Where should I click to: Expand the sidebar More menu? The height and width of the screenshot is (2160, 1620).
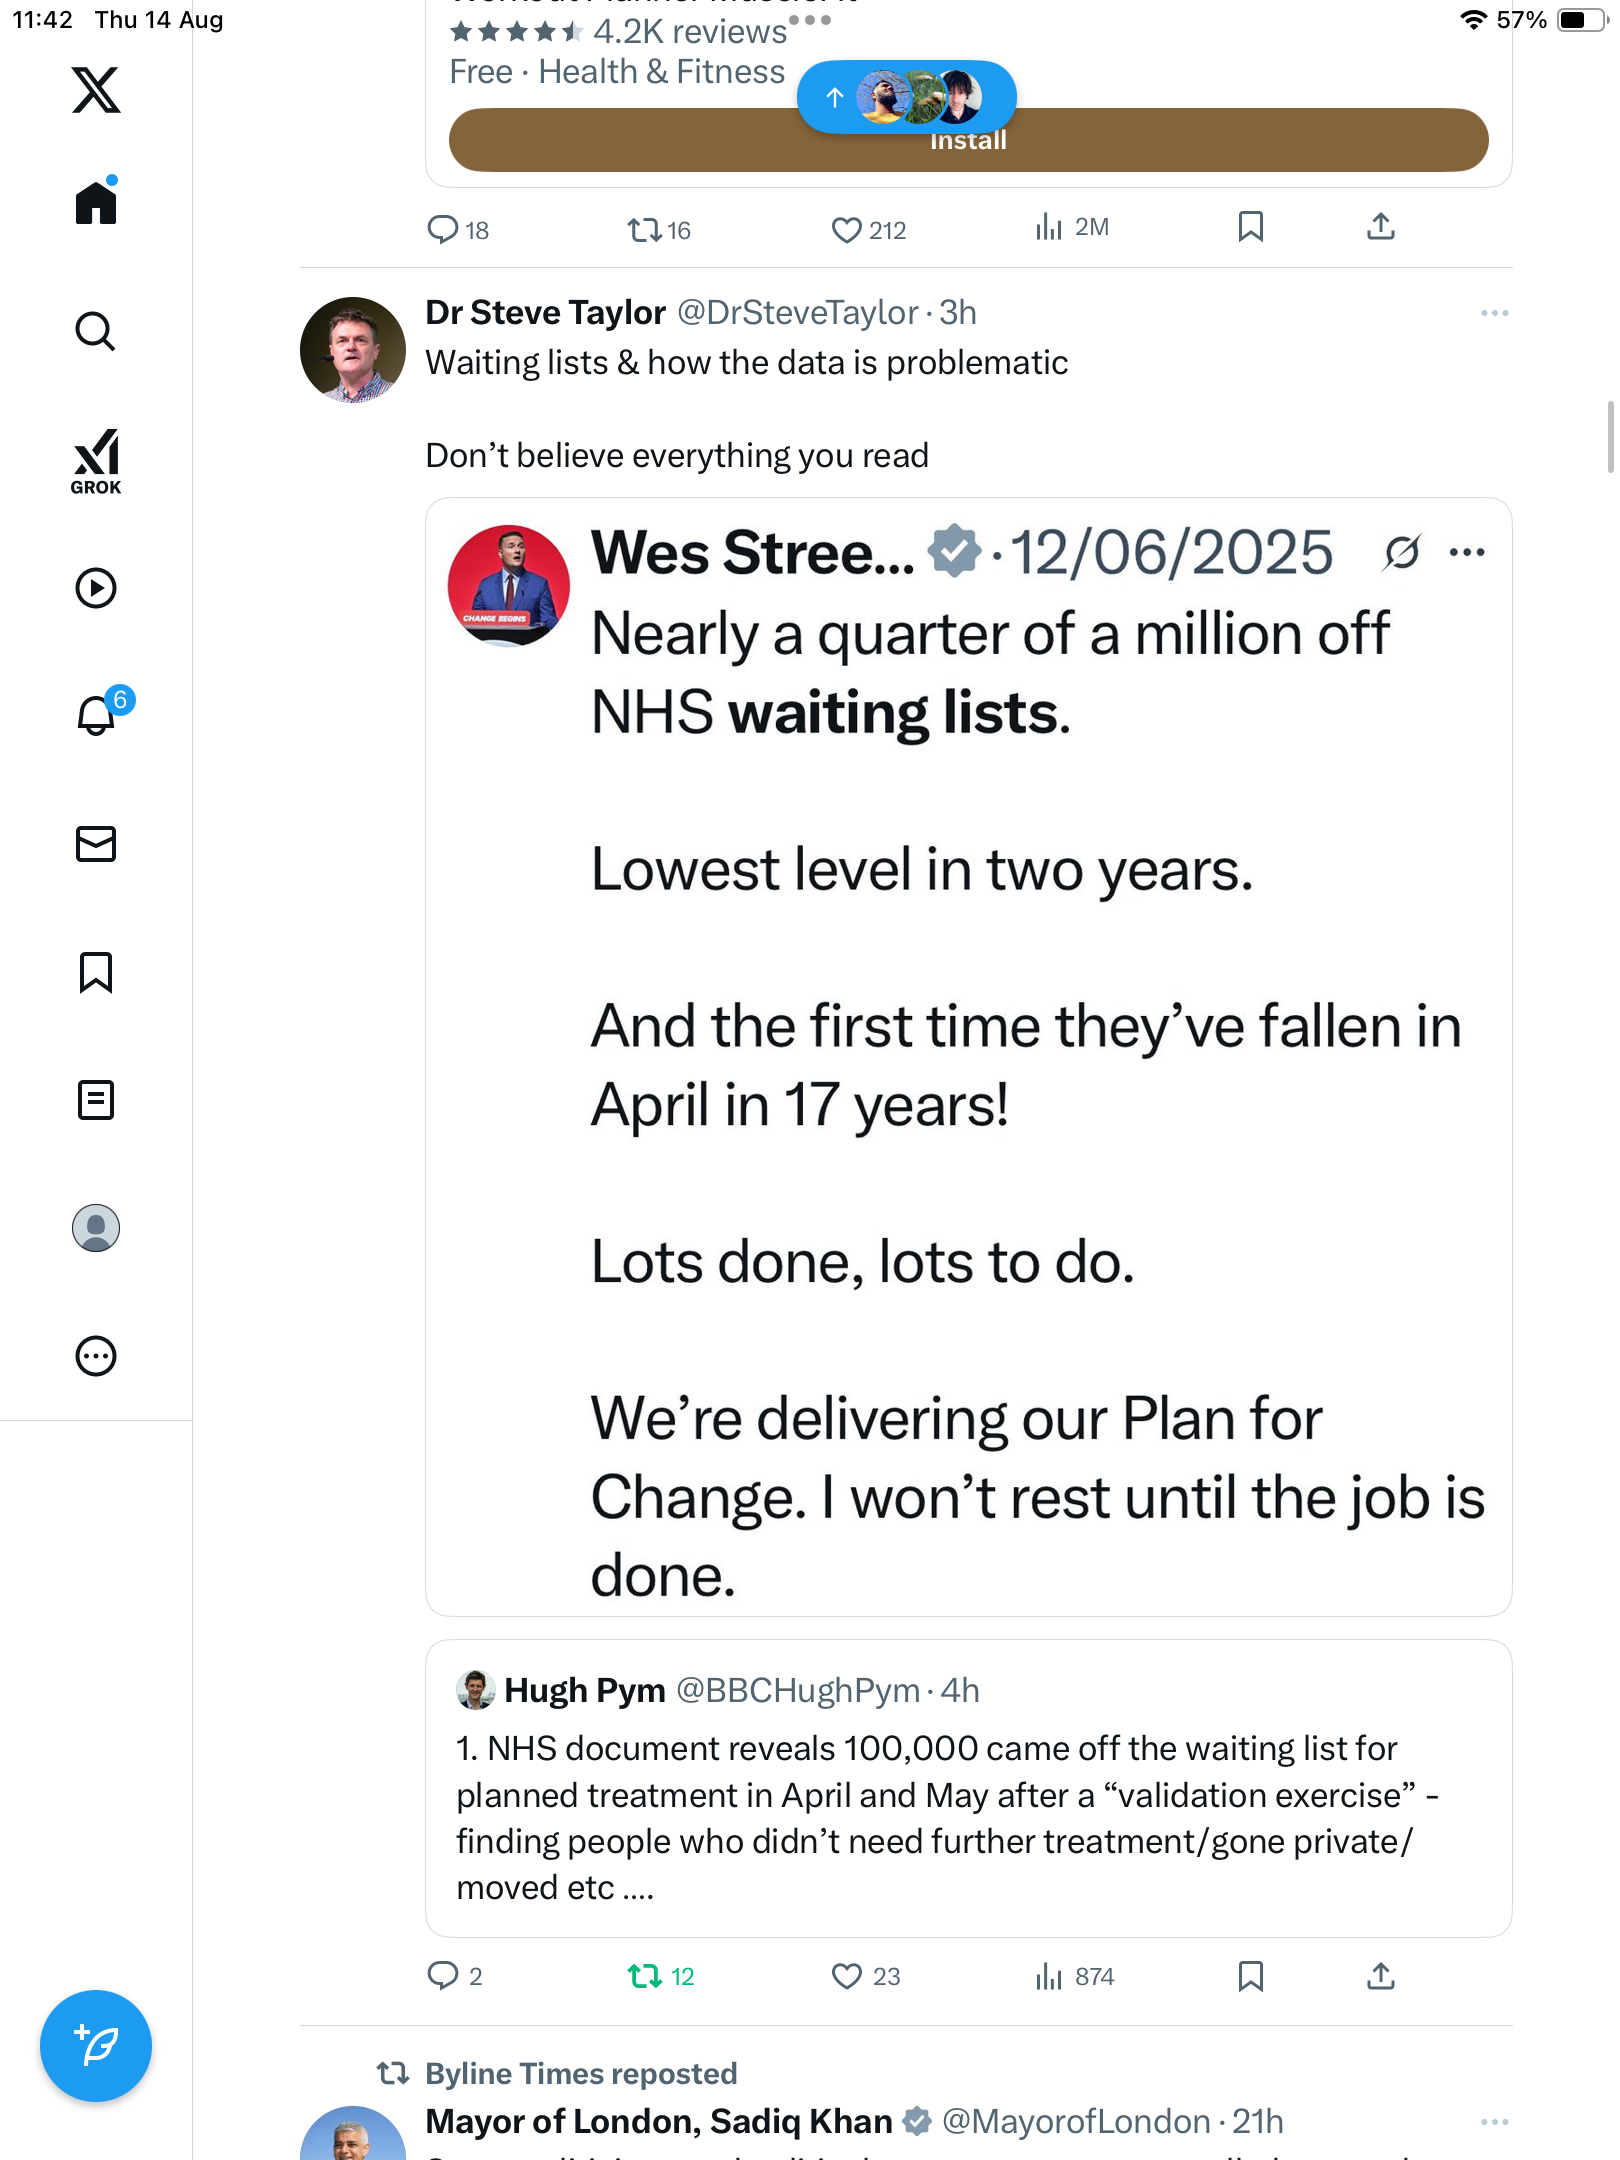coord(96,1356)
